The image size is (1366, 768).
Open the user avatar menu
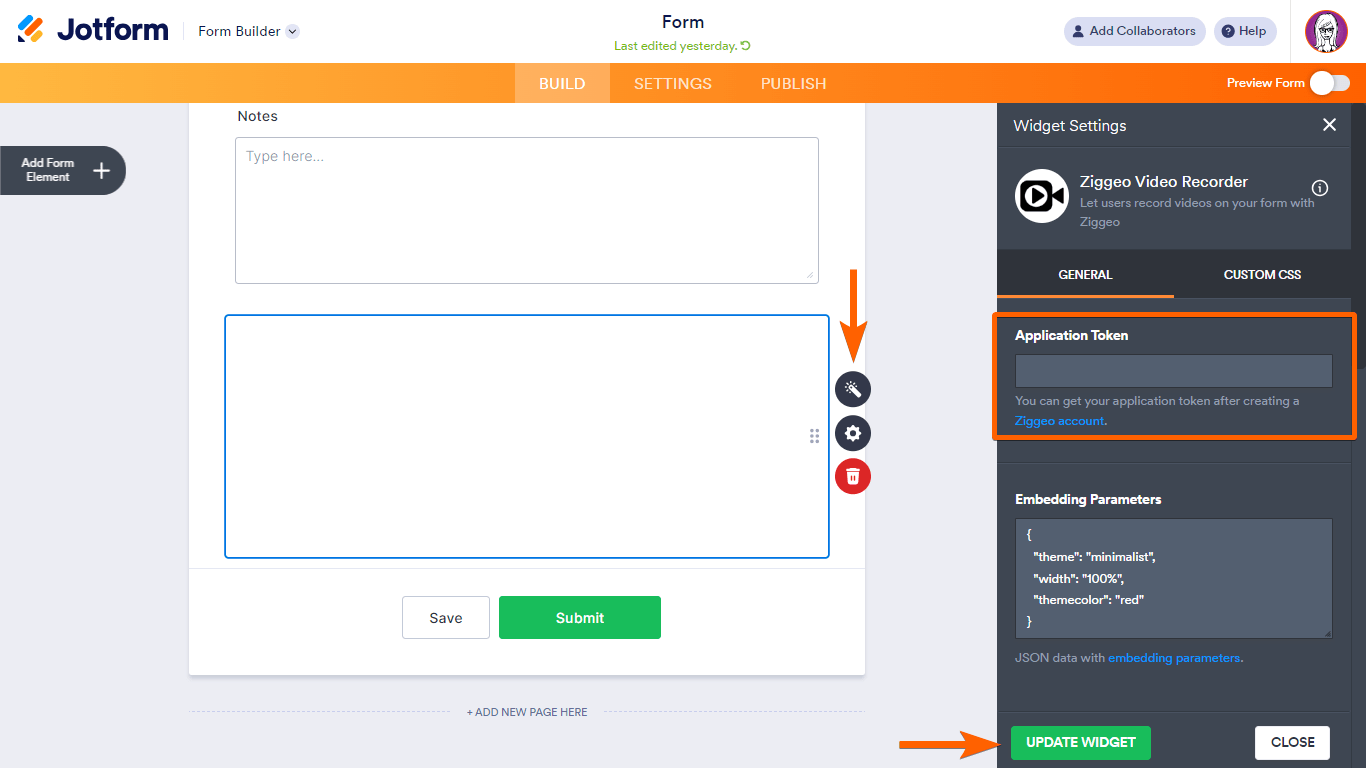(x=1326, y=31)
